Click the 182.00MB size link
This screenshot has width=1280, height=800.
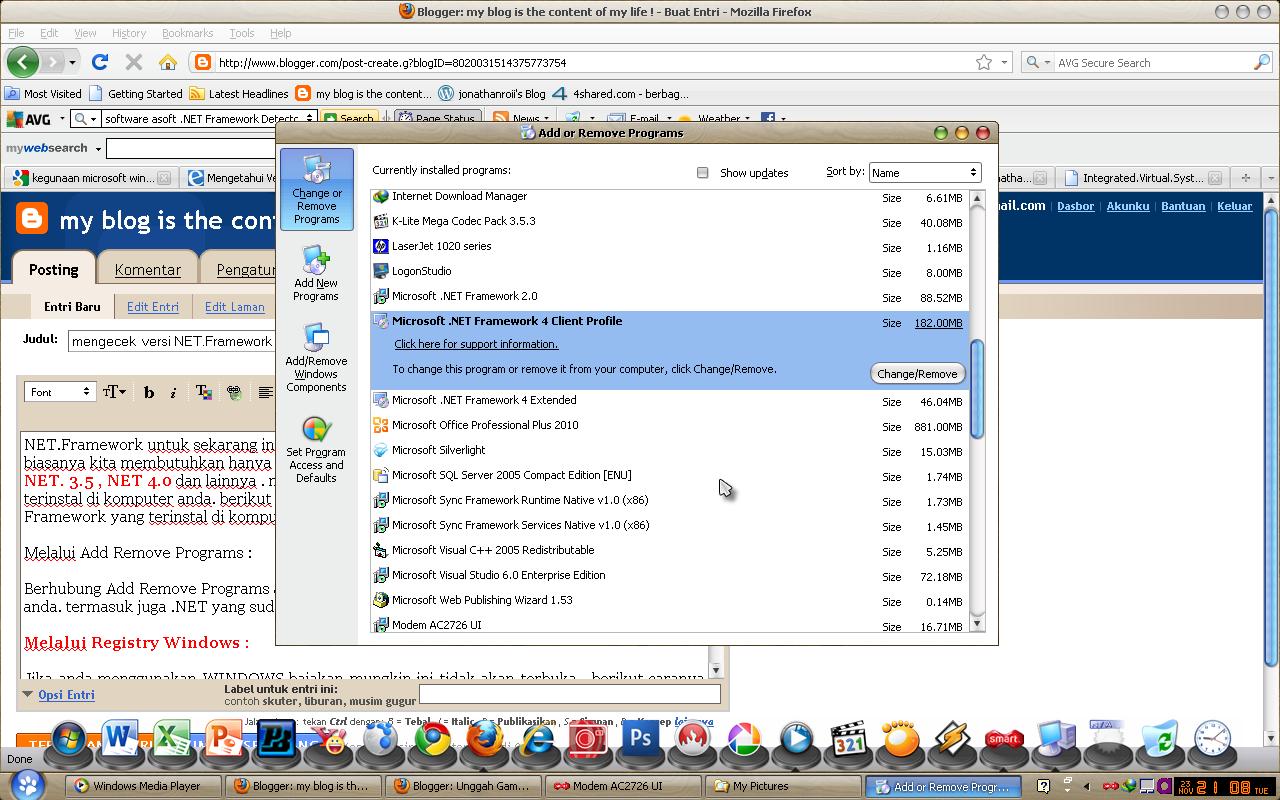click(938, 323)
